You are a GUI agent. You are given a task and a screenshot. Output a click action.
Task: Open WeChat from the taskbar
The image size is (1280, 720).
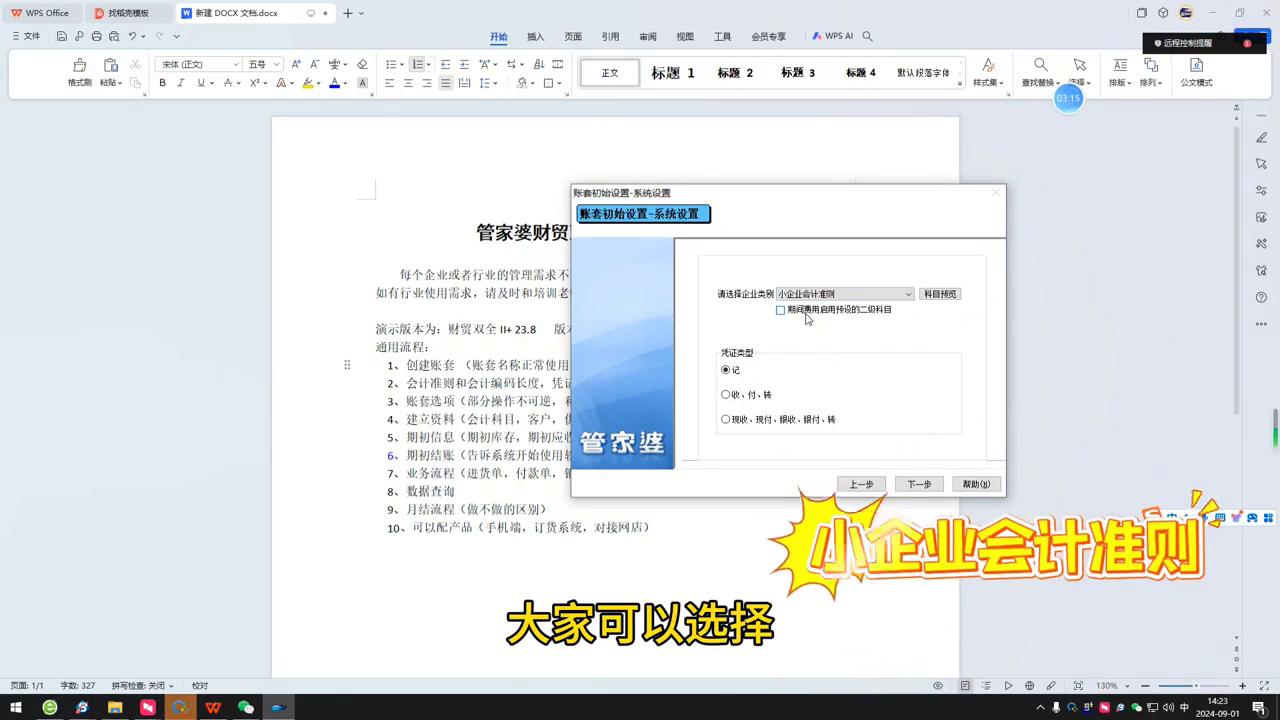246,707
